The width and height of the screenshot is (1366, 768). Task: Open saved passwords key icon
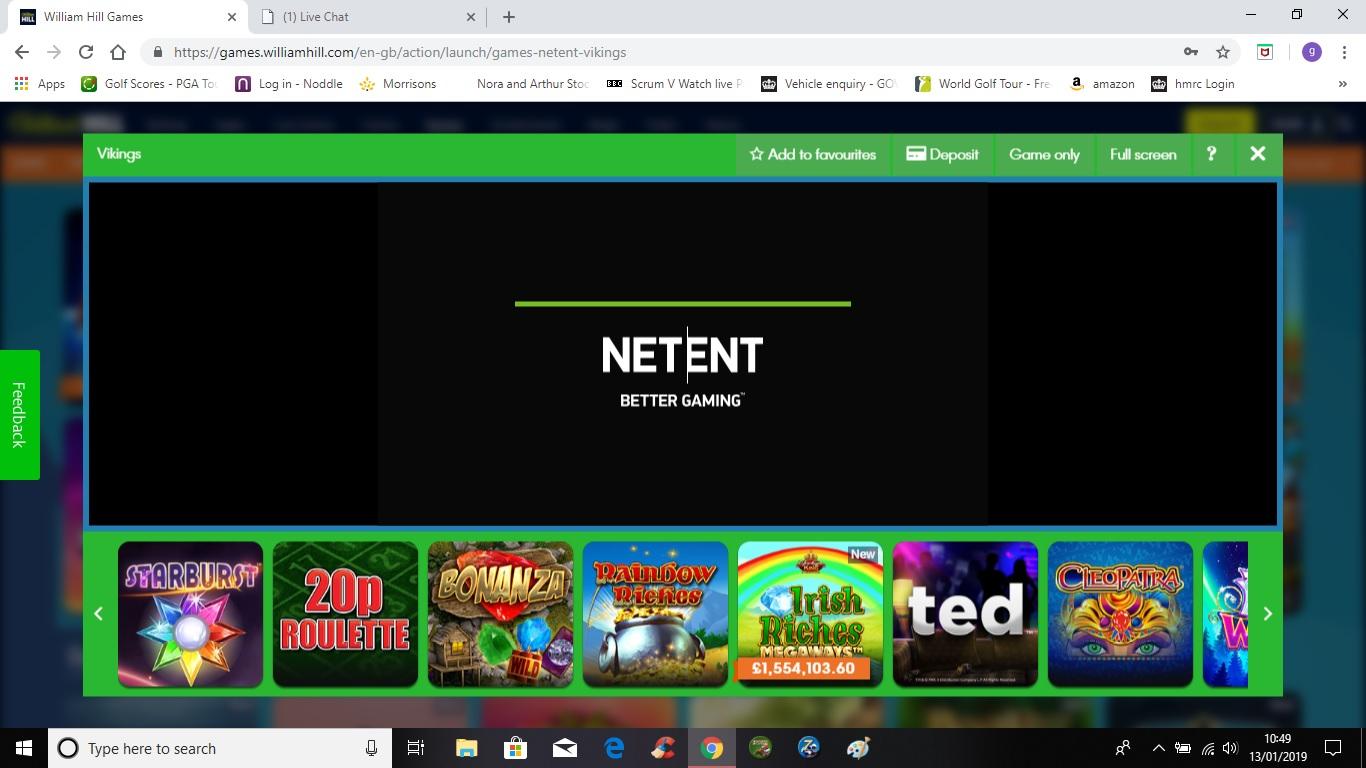click(1190, 52)
